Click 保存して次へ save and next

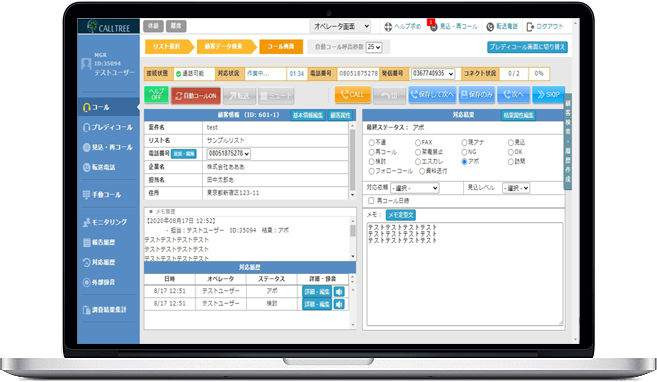[432, 95]
